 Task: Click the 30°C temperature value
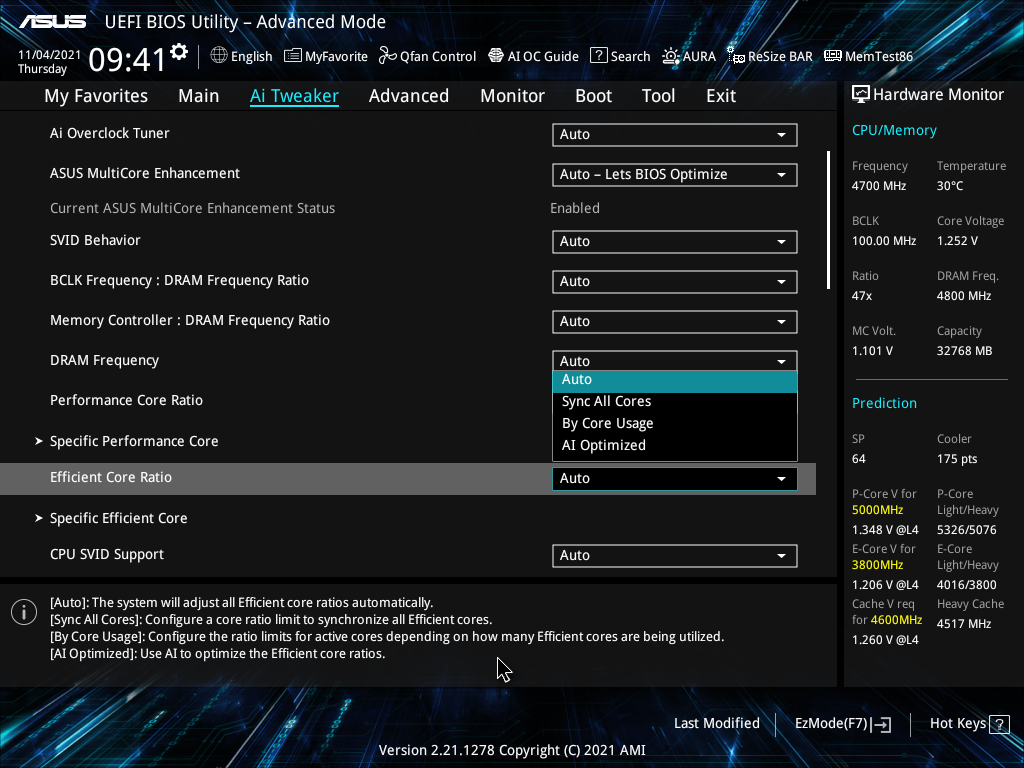point(950,186)
